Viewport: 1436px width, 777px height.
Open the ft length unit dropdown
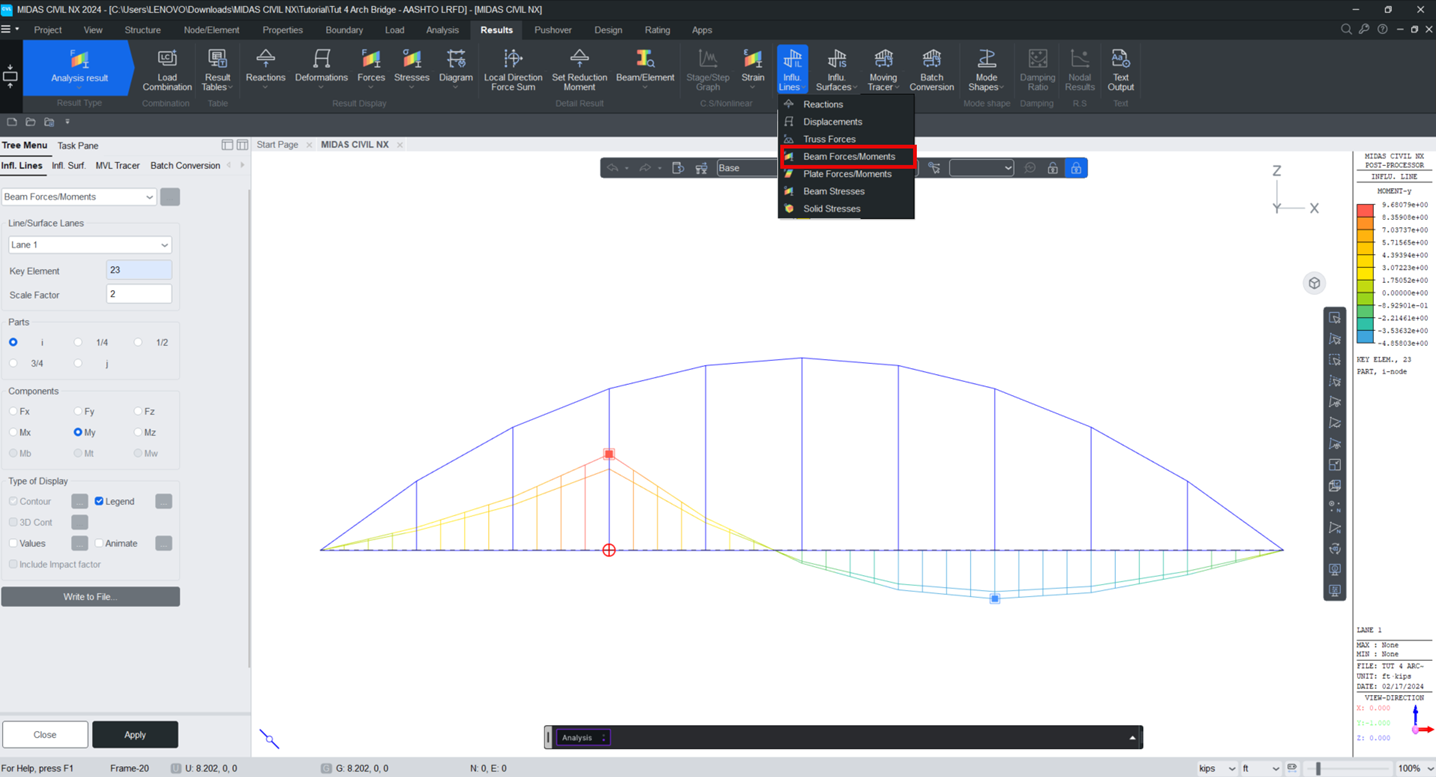[1260, 768]
